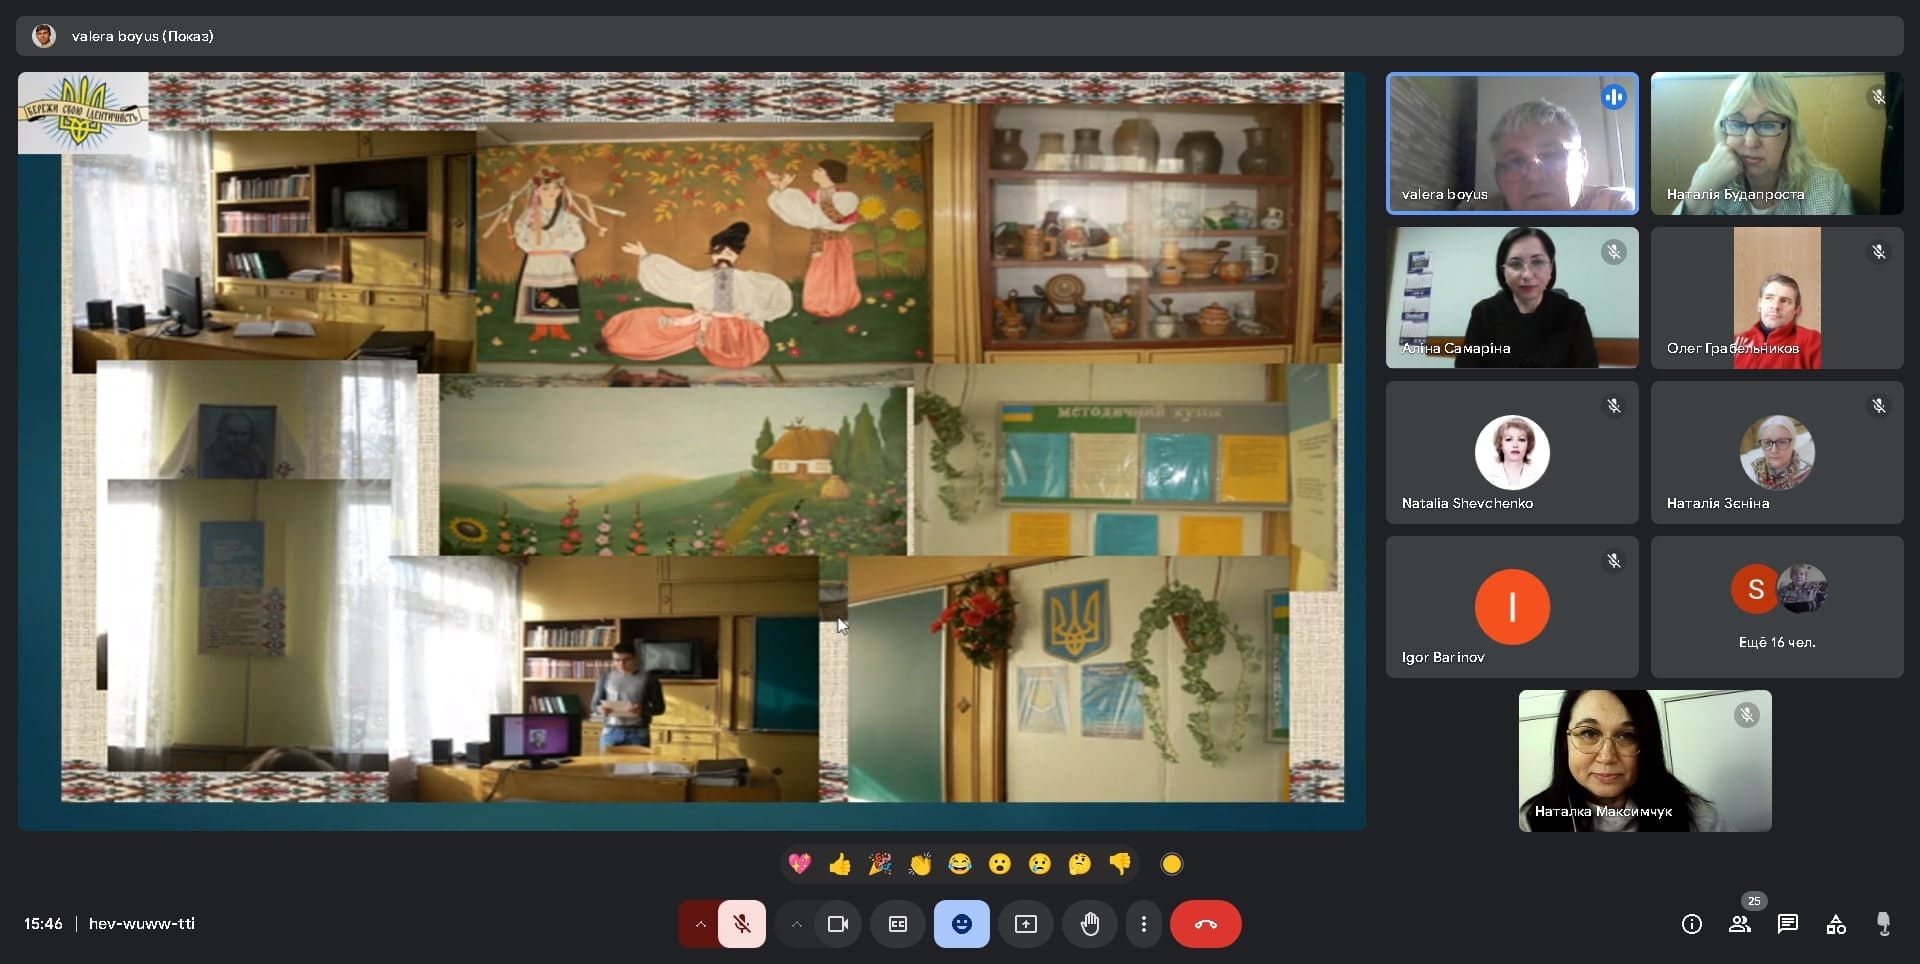Screen dimensions: 1920x964
Task: Send the thinking face reaction
Action: click(x=1080, y=864)
